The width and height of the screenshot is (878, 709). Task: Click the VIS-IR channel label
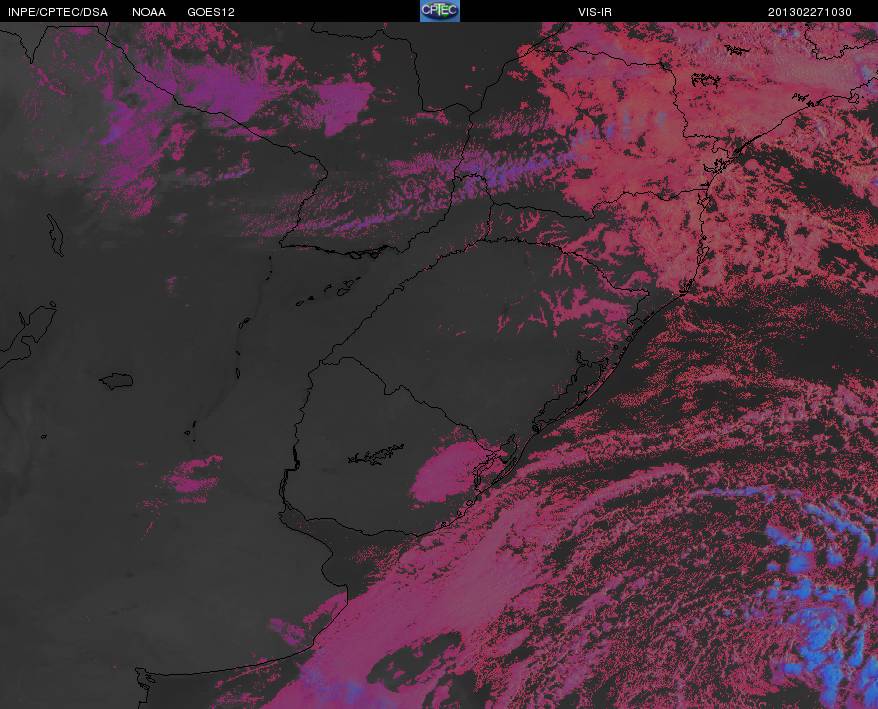[595, 12]
